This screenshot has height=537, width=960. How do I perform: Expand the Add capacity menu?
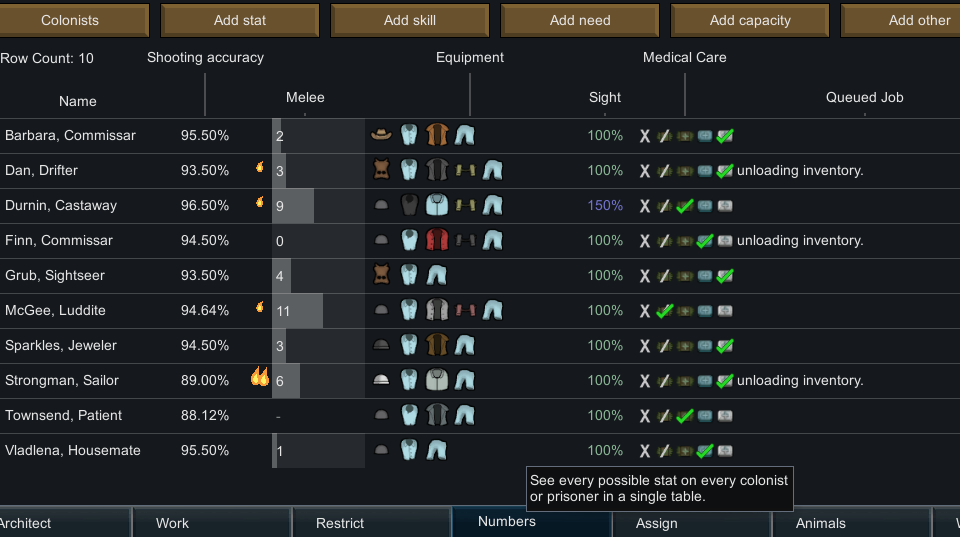point(750,20)
